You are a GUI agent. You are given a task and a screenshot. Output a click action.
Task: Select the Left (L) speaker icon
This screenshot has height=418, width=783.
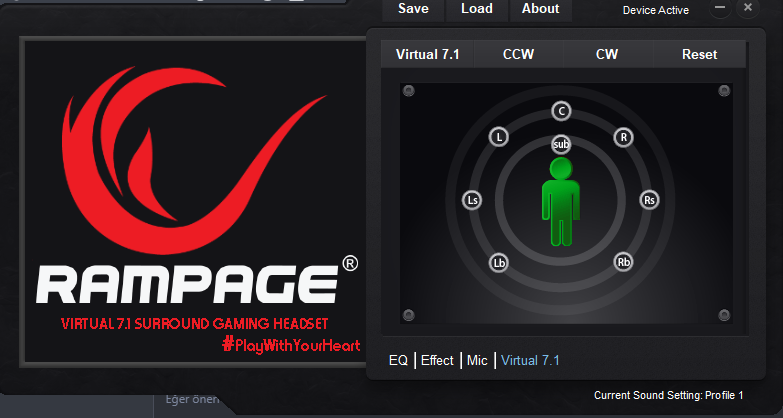[499, 137]
